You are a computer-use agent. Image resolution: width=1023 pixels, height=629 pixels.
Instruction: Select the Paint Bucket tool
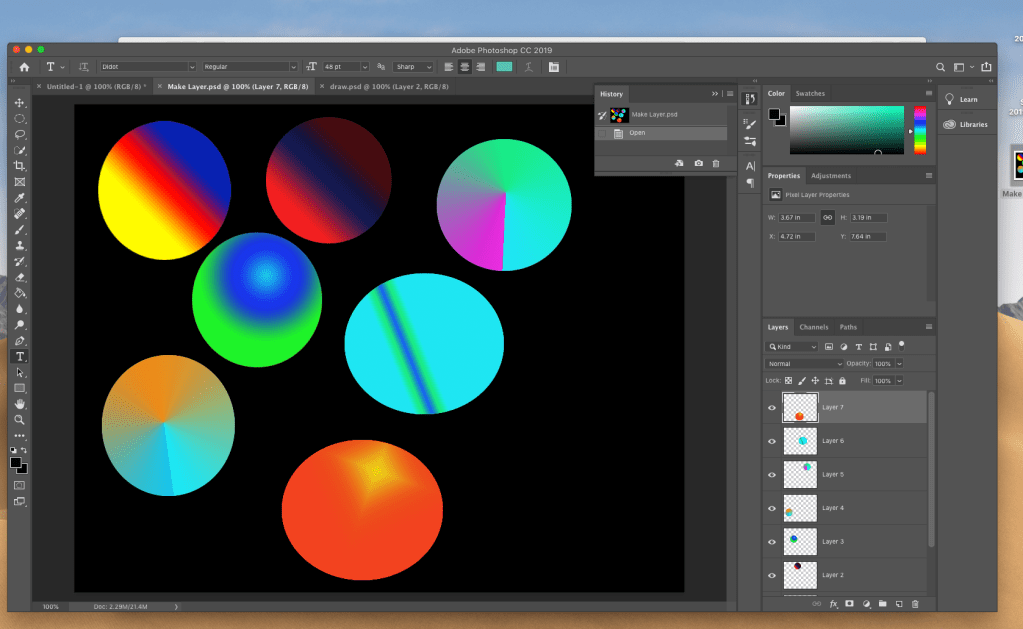(20, 293)
